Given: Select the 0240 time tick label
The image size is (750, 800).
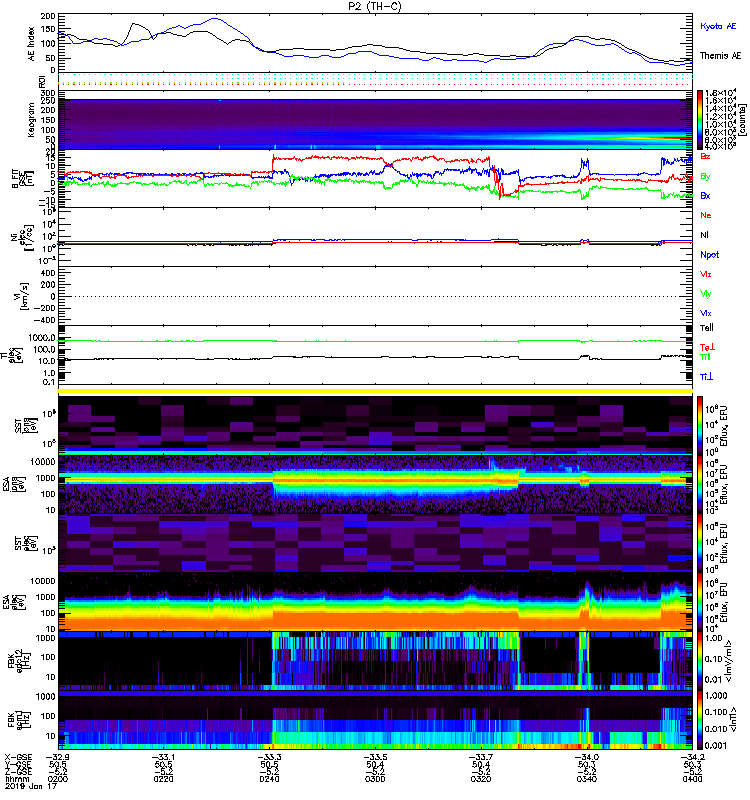Looking at the screenshot, I should (269, 779).
